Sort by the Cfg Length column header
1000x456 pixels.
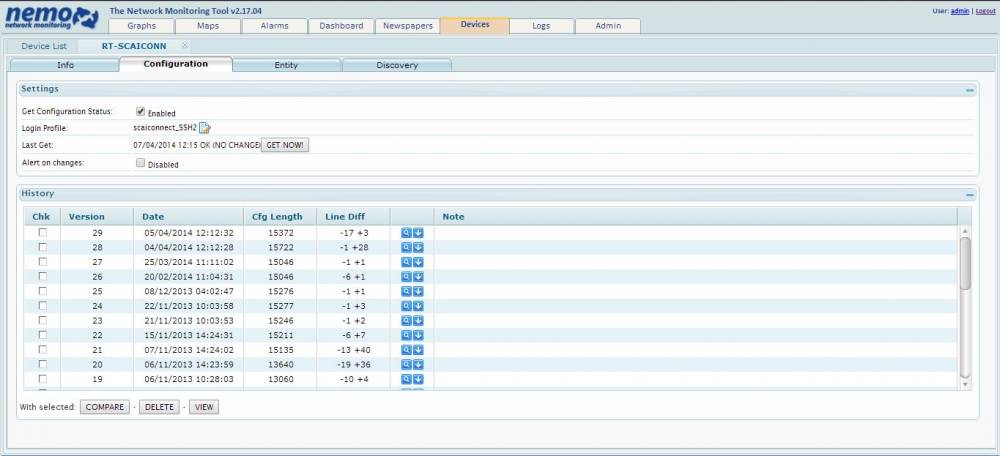tap(280, 216)
